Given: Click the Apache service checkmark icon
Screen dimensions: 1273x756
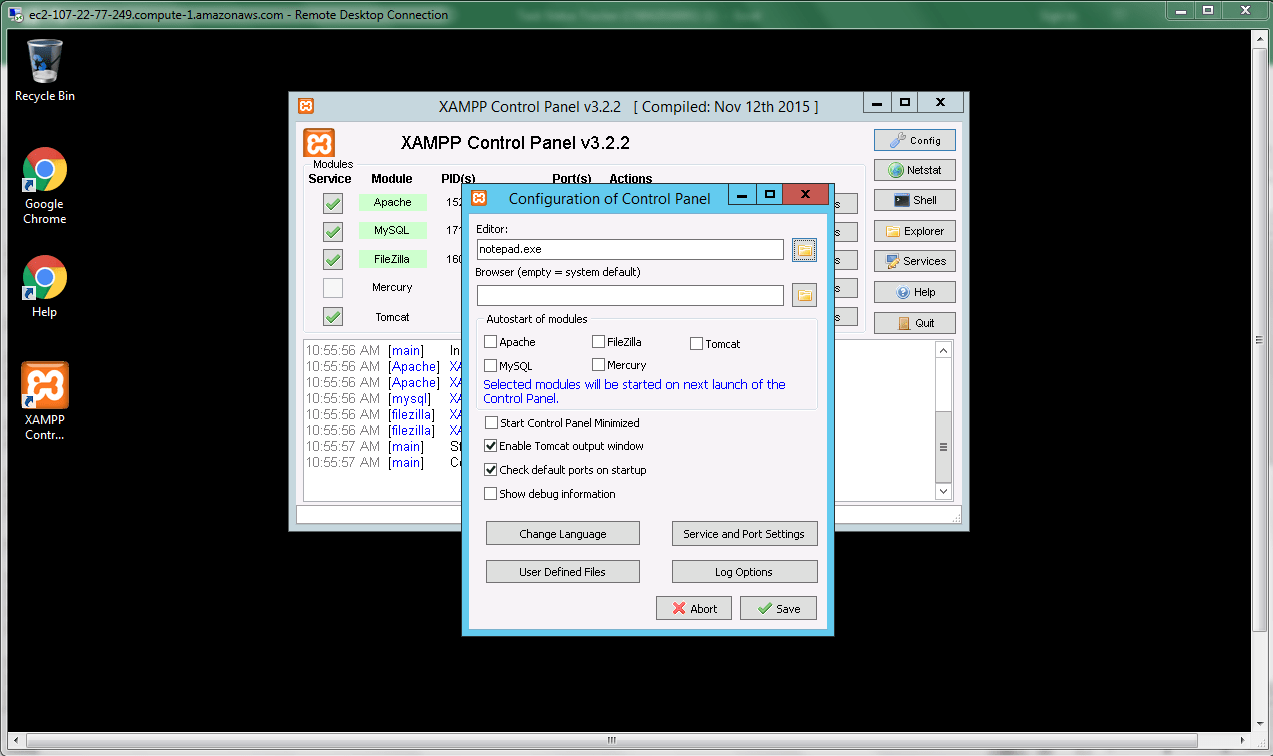Looking at the screenshot, I should tap(333, 203).
